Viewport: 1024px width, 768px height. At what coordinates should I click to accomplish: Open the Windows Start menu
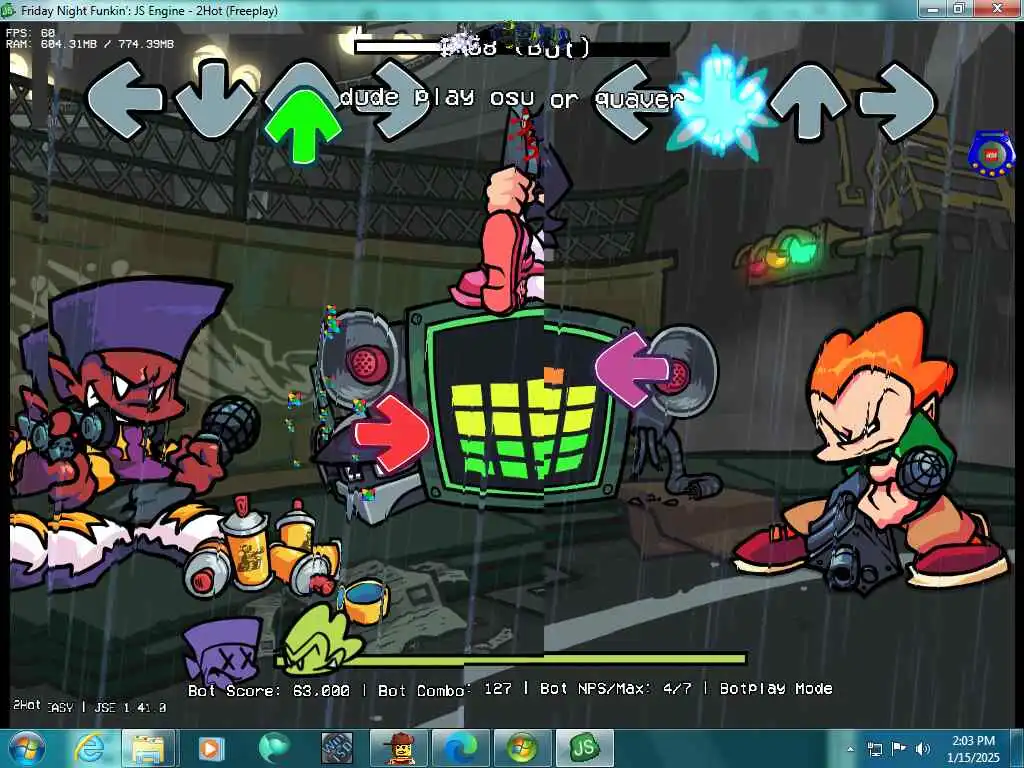[27, 748]
